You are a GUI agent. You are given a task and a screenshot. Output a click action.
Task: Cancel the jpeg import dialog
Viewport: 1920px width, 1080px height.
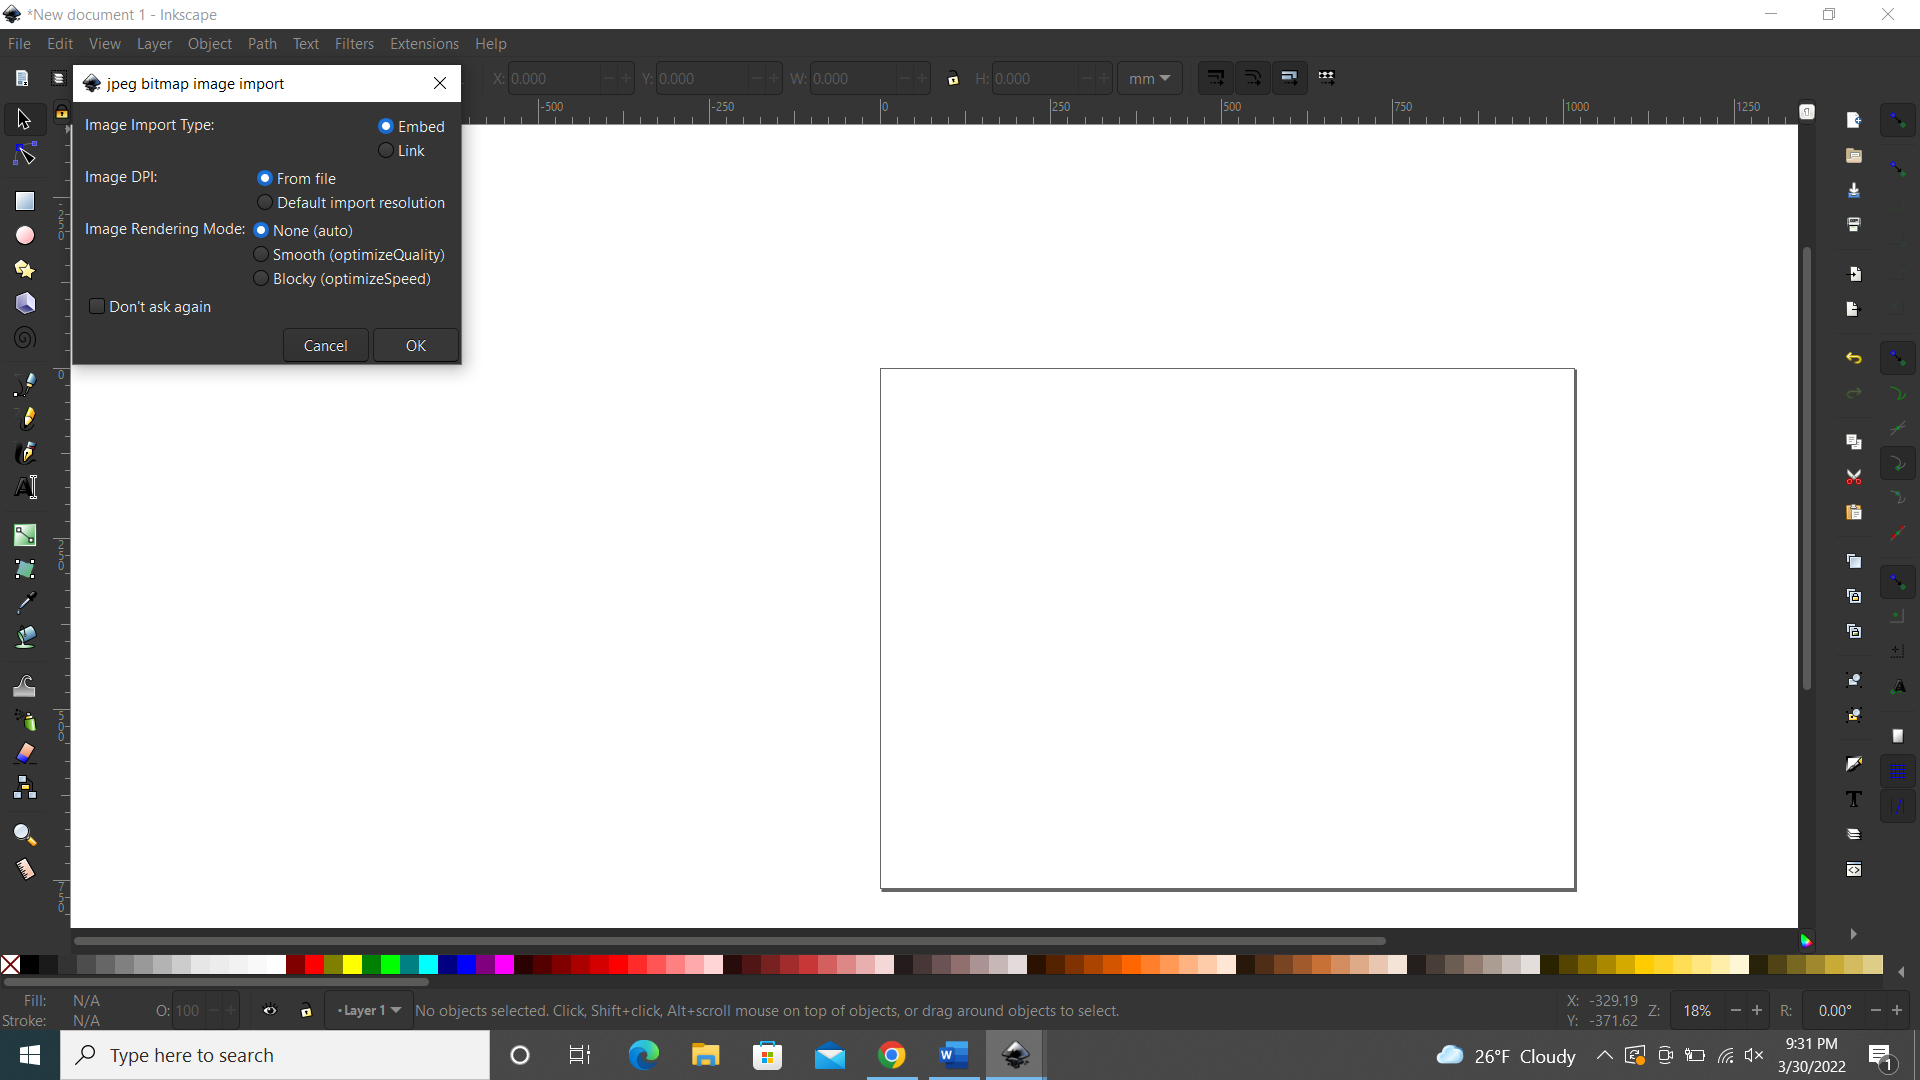[325, 345]
